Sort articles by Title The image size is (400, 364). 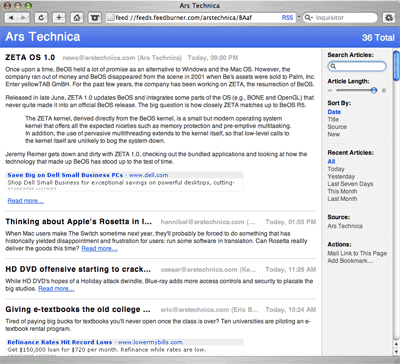pyautogui.click(x=333, y=119)
